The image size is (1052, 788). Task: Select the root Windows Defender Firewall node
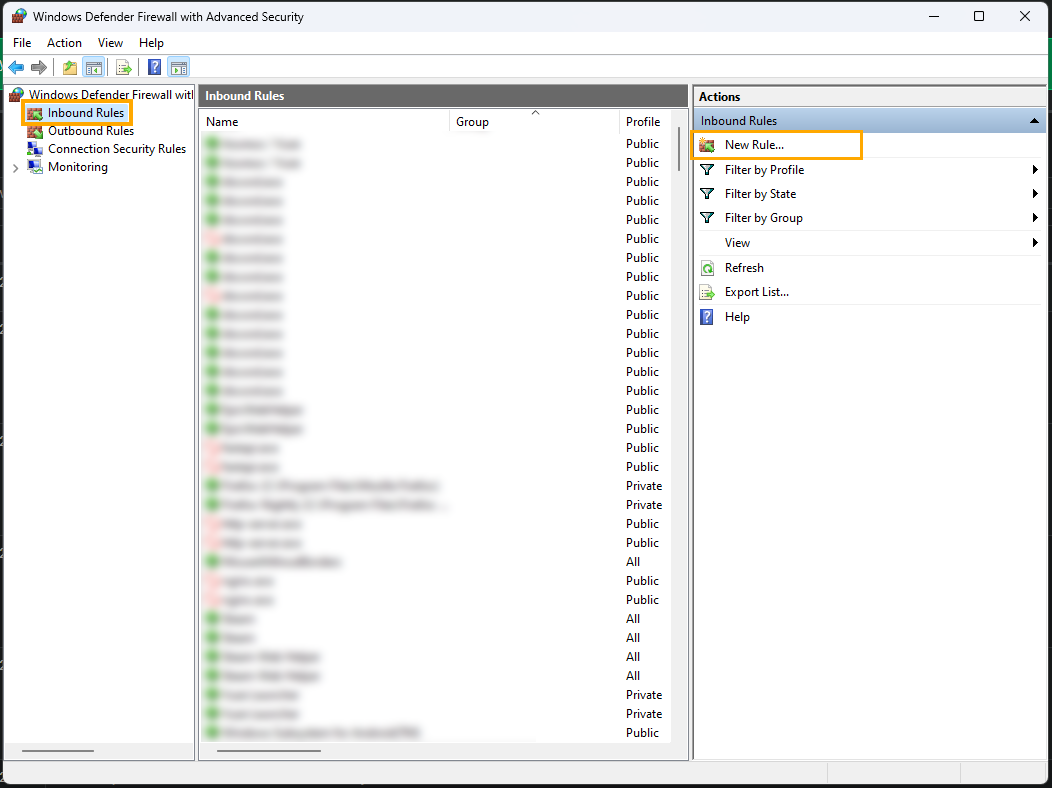[111, 95]
